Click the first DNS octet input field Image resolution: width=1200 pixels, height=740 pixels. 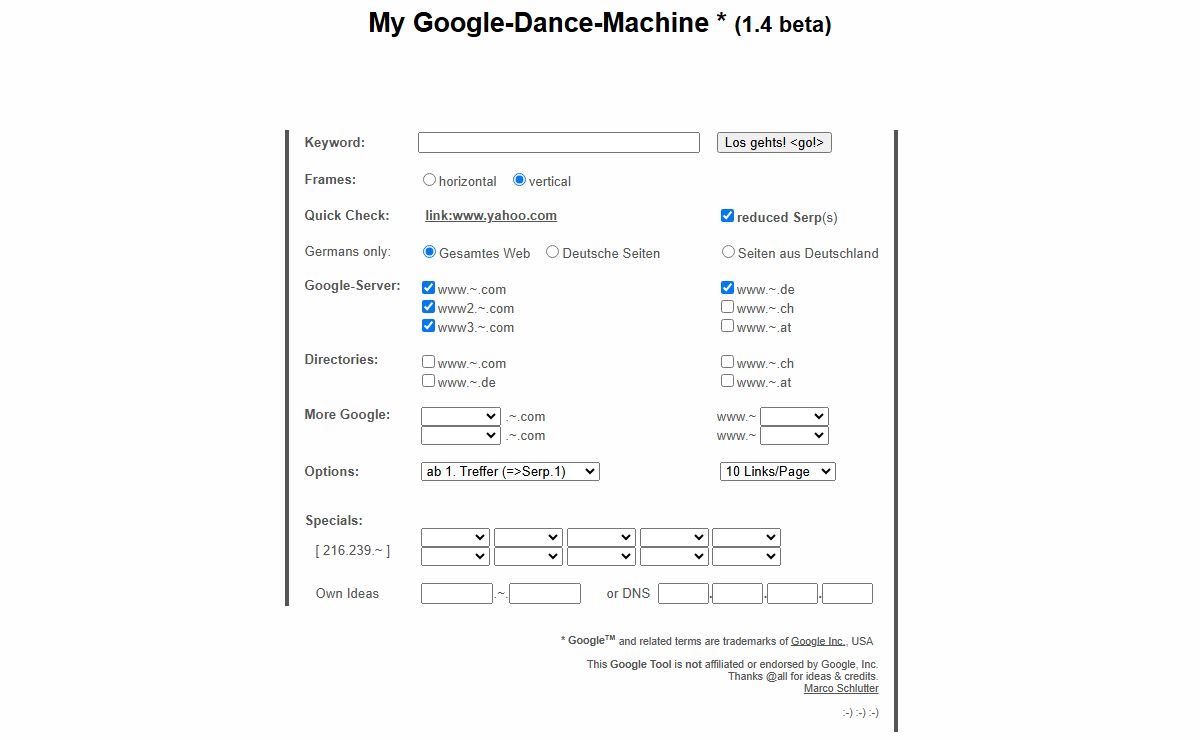(683, 593)
